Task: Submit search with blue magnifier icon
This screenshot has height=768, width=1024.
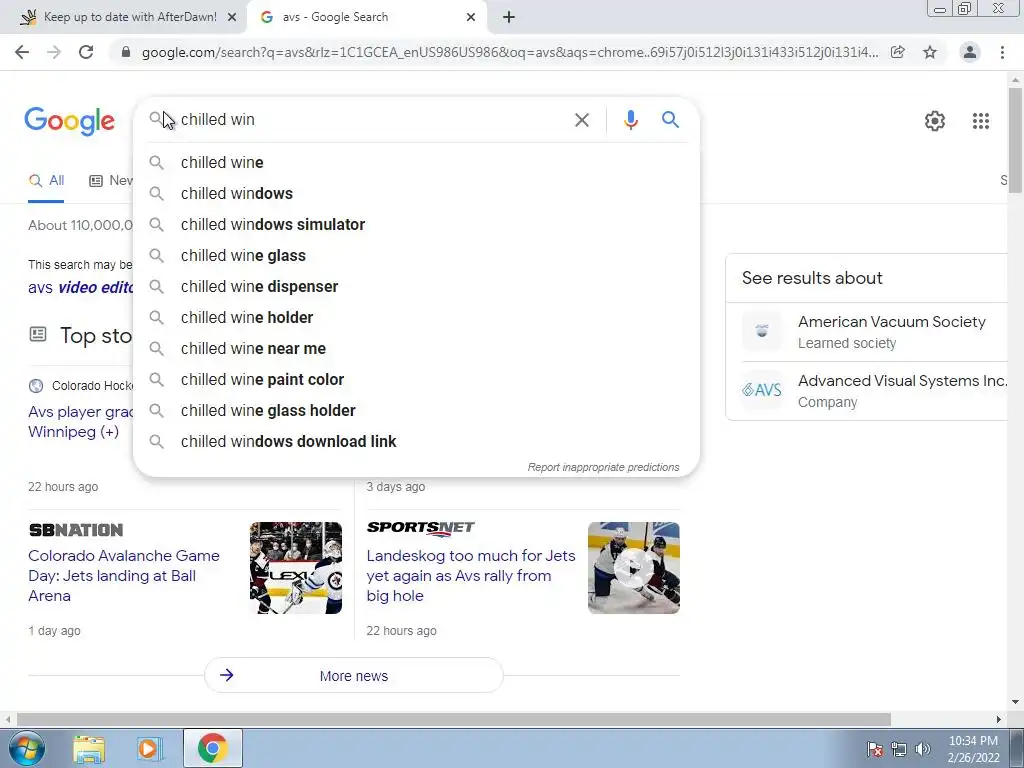Action: pyautogui.click(x=670, y=120)
